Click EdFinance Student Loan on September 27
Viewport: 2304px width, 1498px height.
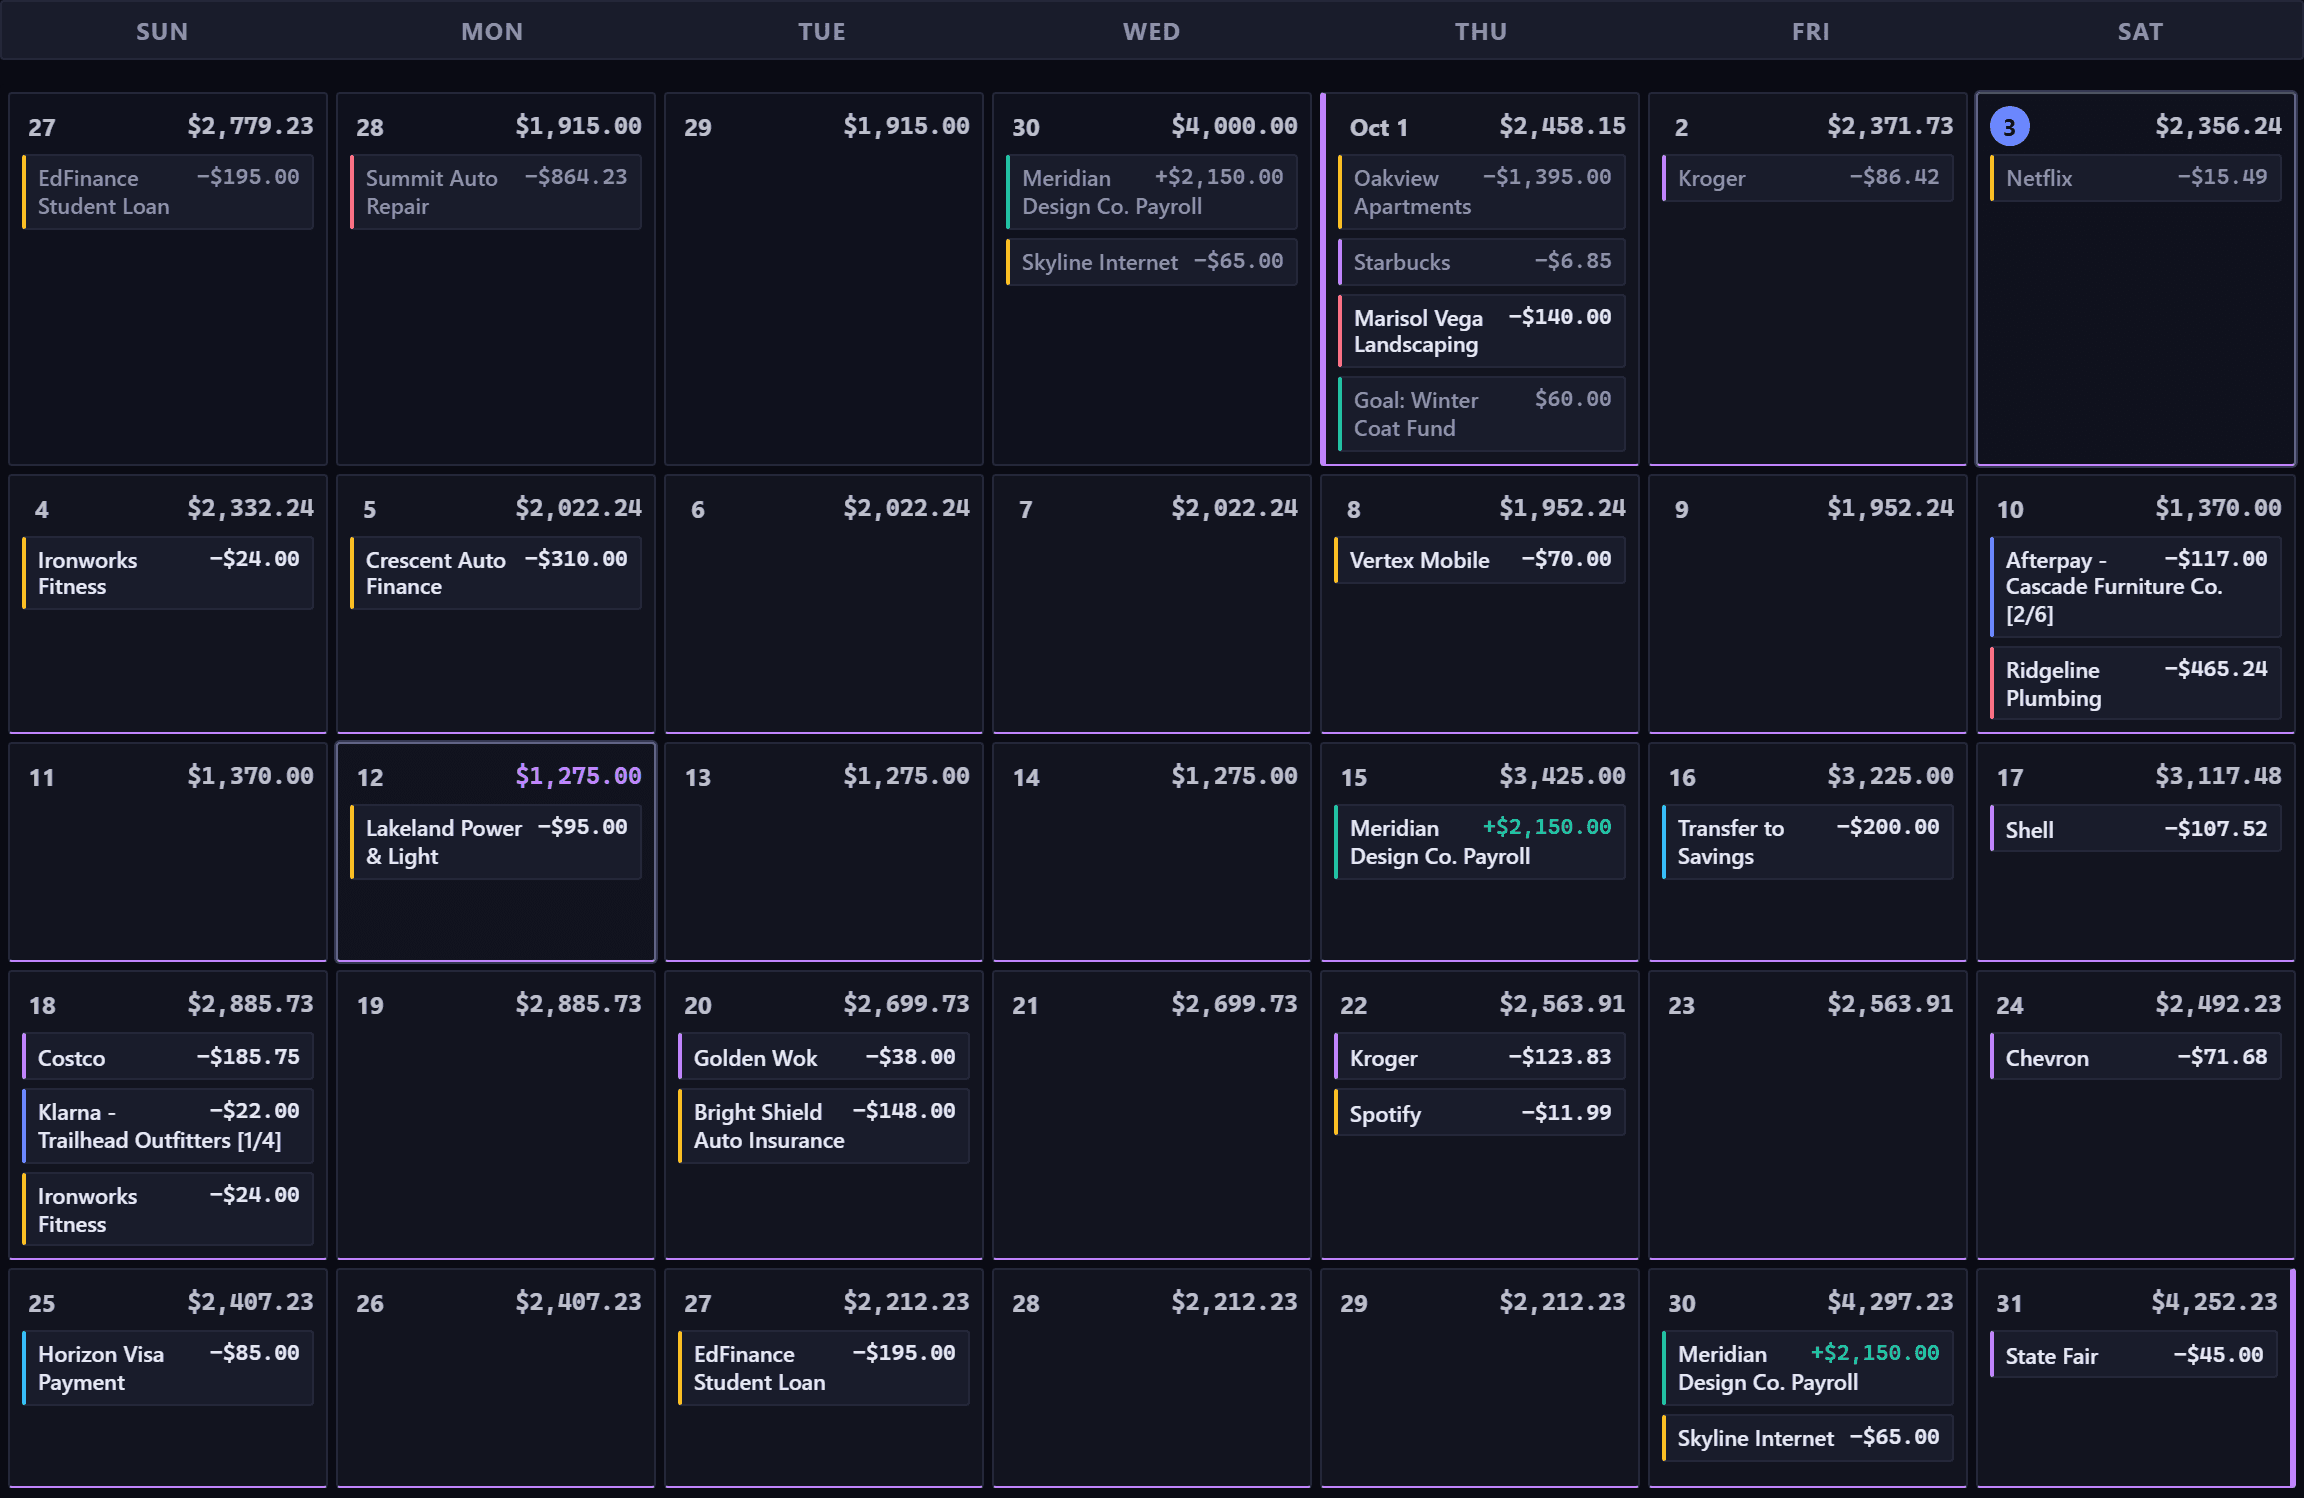[168, 192]
